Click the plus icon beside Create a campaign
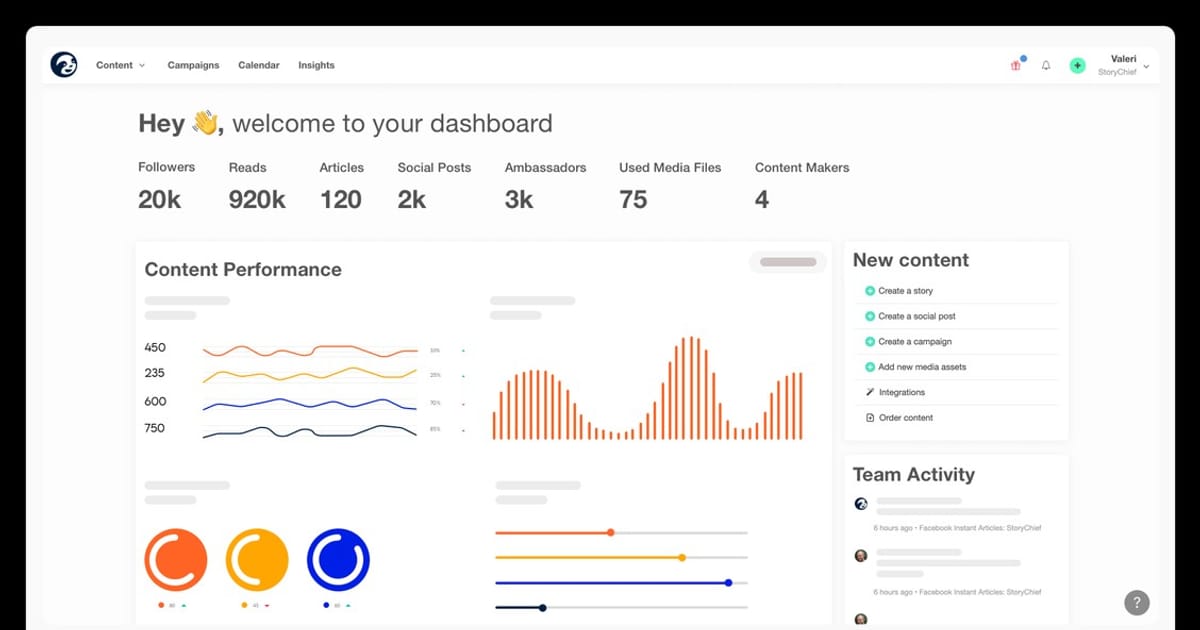1200x630 pixels. 870,342
